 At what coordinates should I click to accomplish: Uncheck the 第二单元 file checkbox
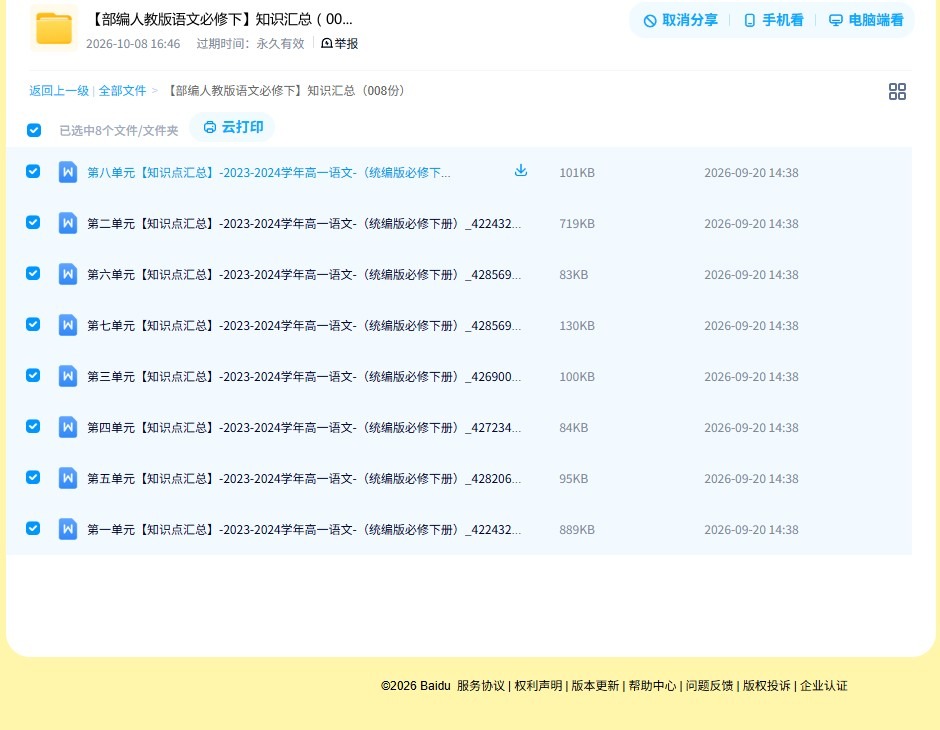pyautogui.click(x=33, y=222)
